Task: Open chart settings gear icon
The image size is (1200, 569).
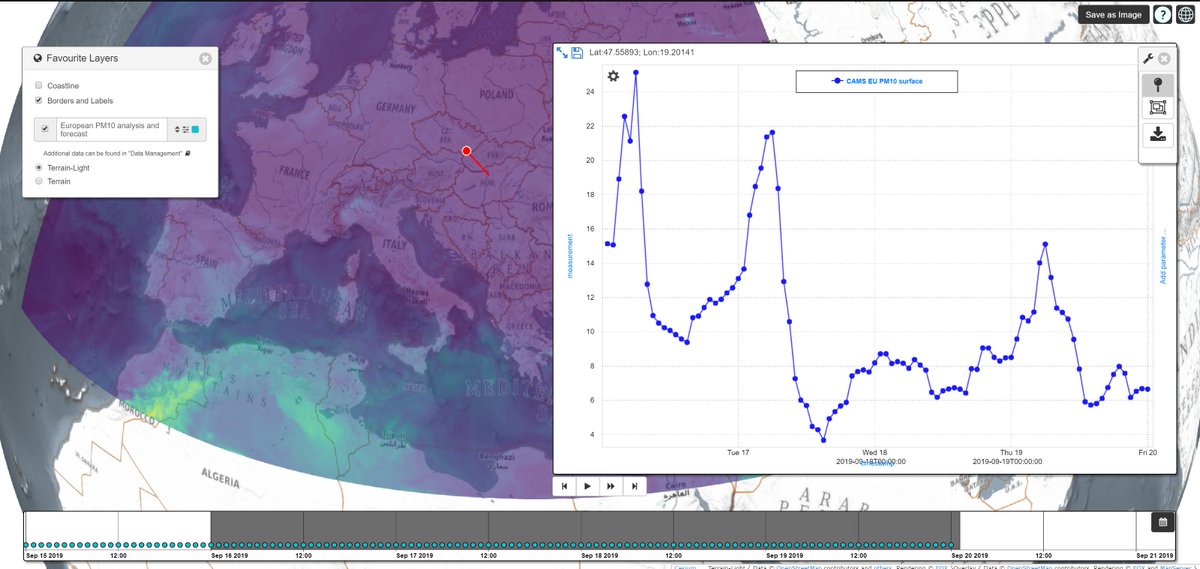Action: tap(613, 77)
